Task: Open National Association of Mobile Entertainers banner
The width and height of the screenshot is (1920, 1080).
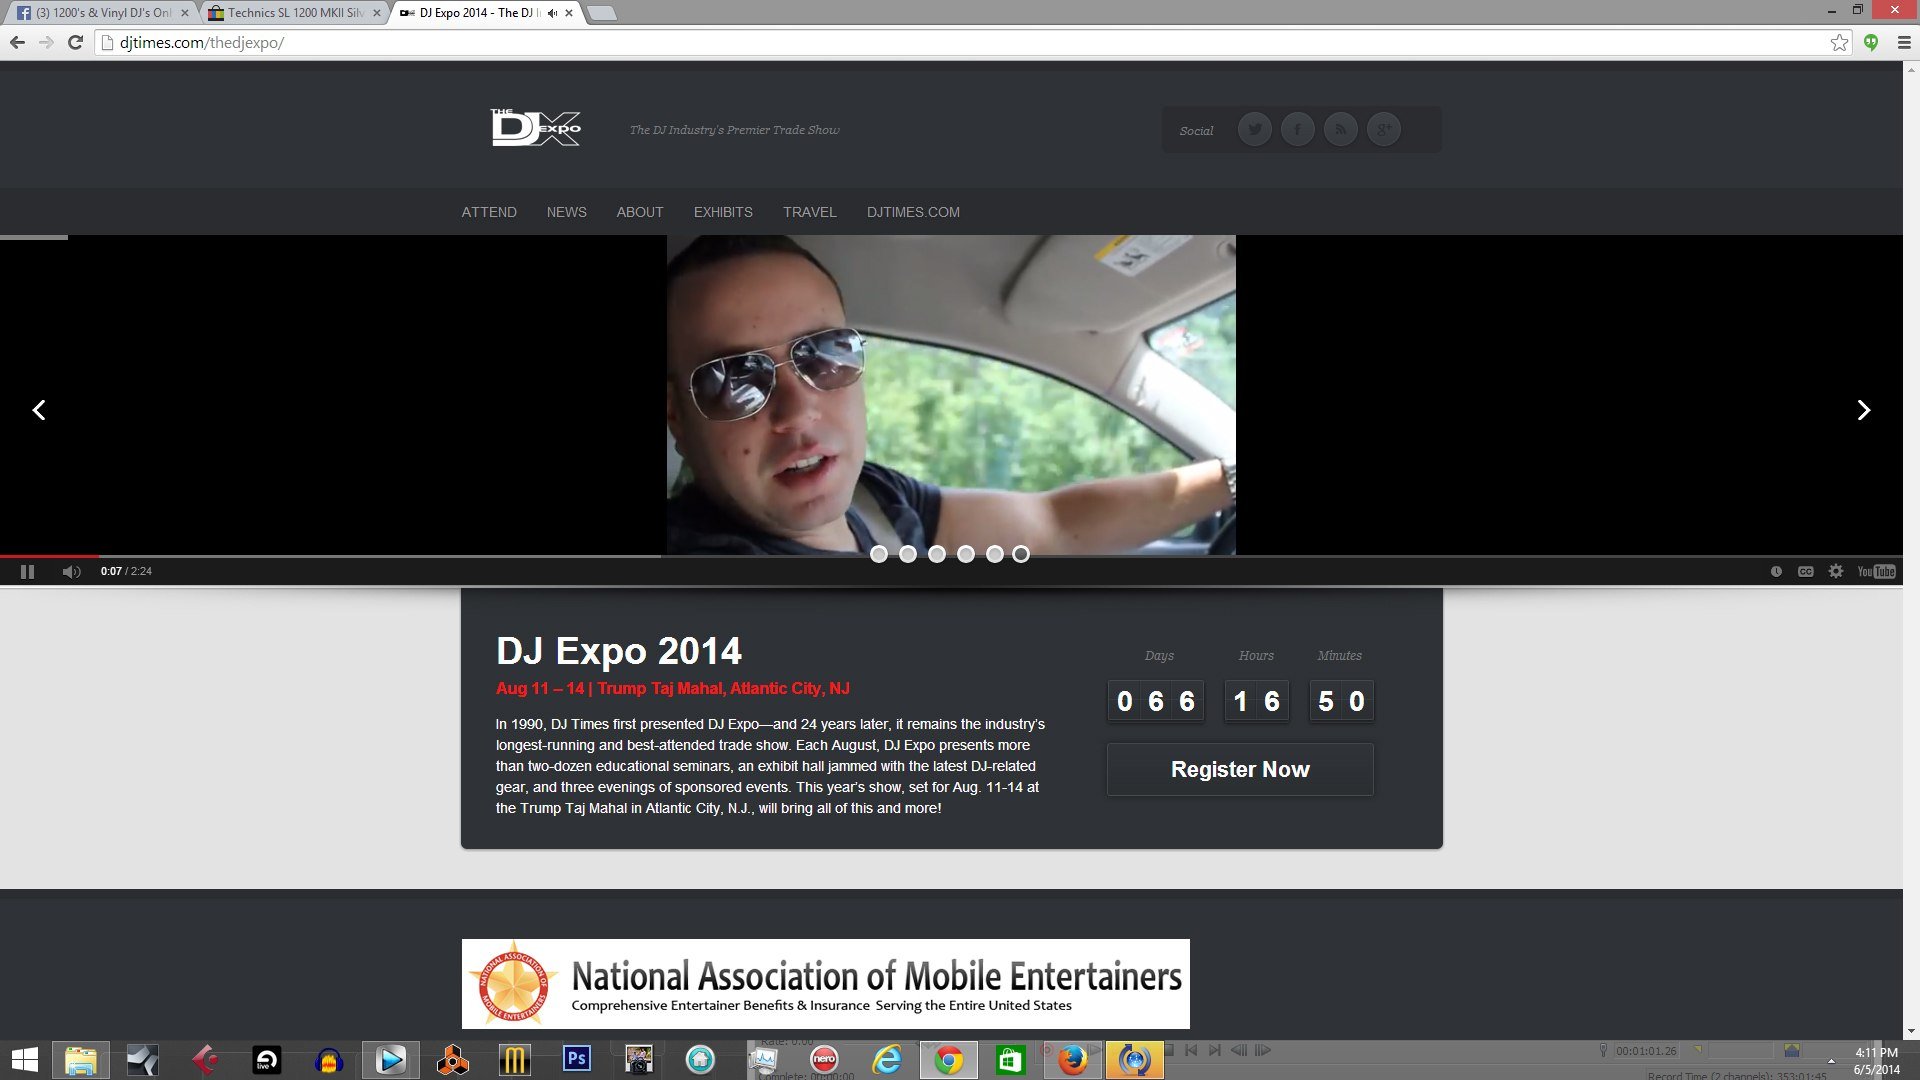Action: pos(826,984)
